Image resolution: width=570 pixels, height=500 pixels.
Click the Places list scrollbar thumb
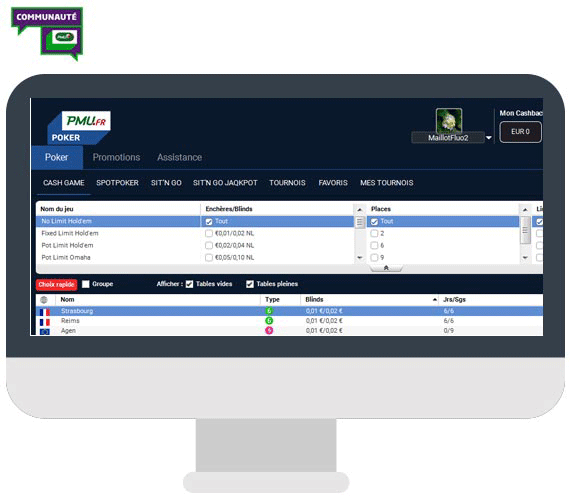525,230
